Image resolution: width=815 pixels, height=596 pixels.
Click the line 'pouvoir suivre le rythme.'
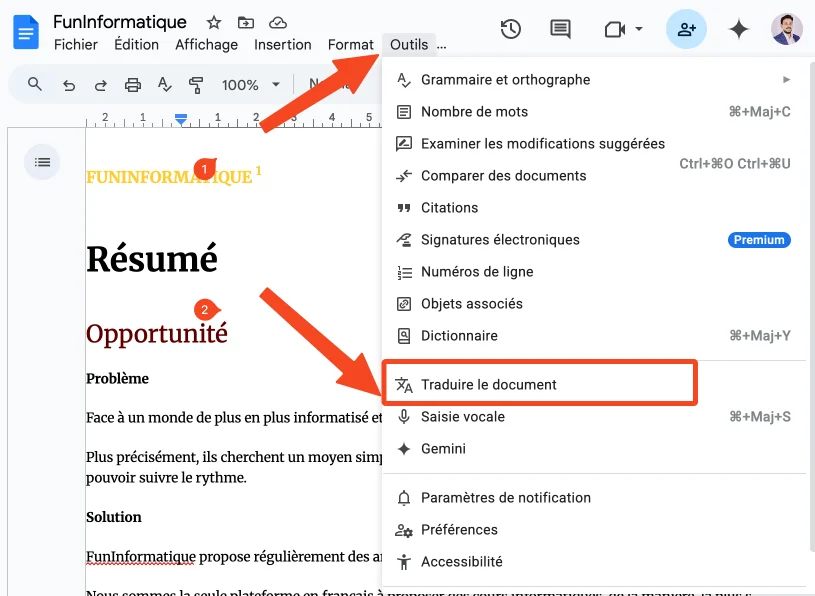tap(166, 478)
